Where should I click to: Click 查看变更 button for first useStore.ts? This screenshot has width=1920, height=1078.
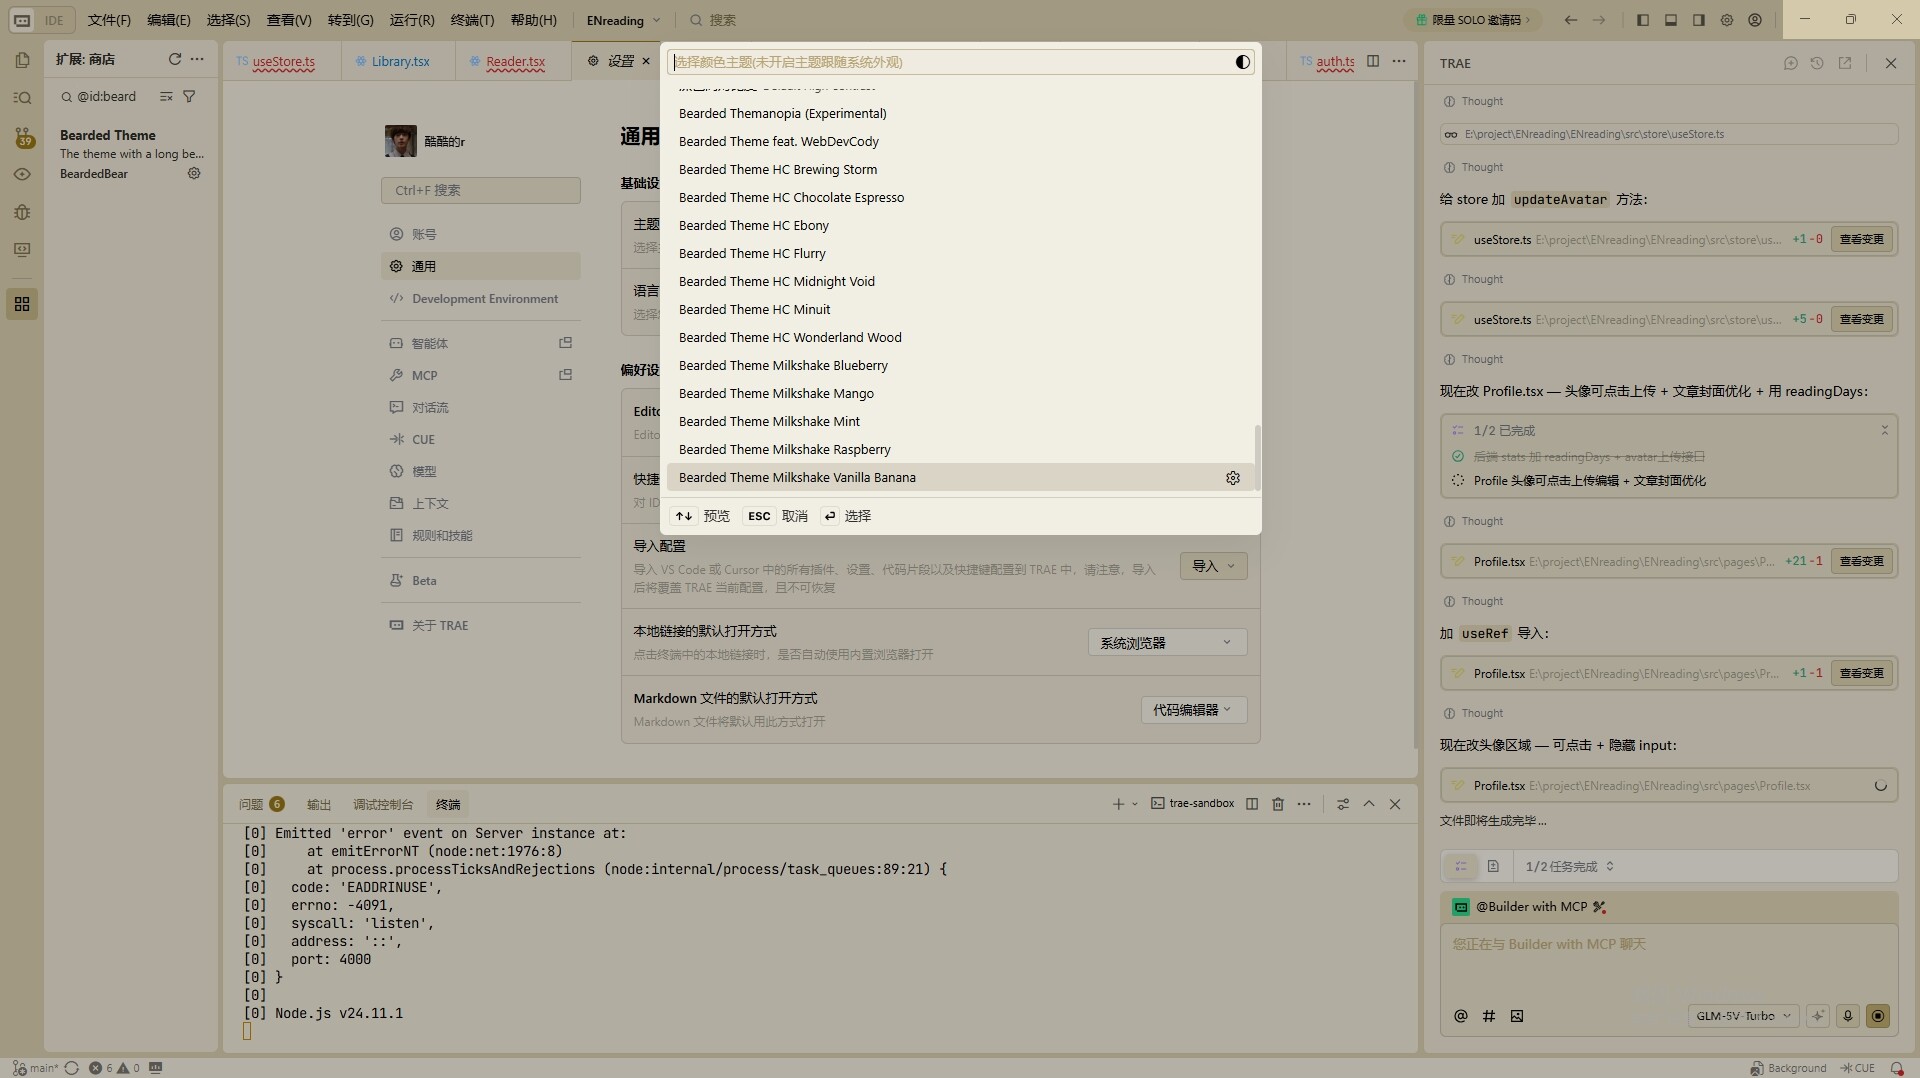(x=1861, y=240)
